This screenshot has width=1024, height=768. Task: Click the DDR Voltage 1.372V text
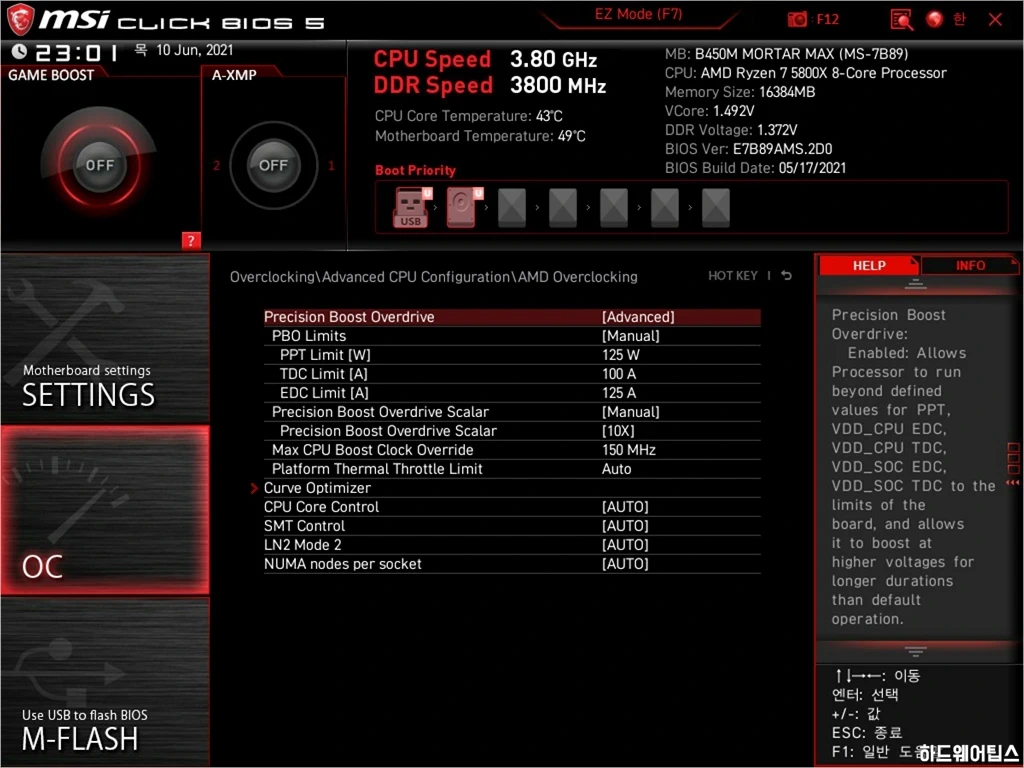731,130
